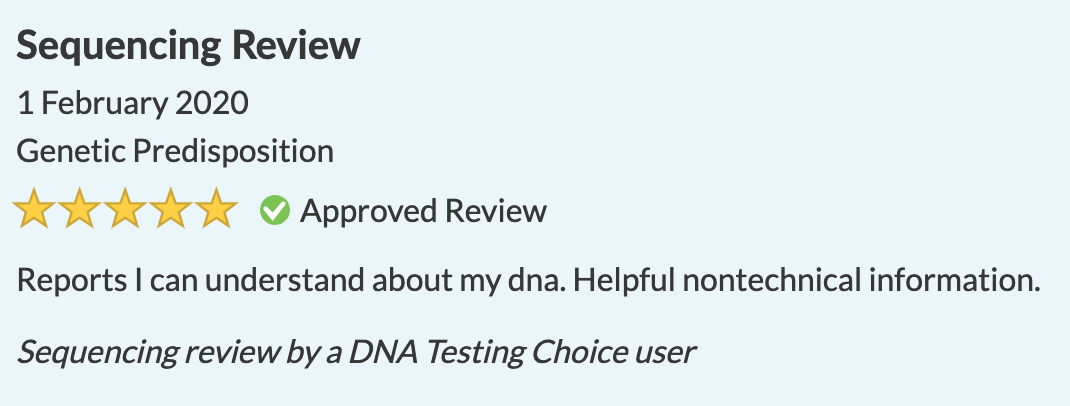Select the third gold rating star
Viewport: 1070px width, 406px height.
pos(125,208)
